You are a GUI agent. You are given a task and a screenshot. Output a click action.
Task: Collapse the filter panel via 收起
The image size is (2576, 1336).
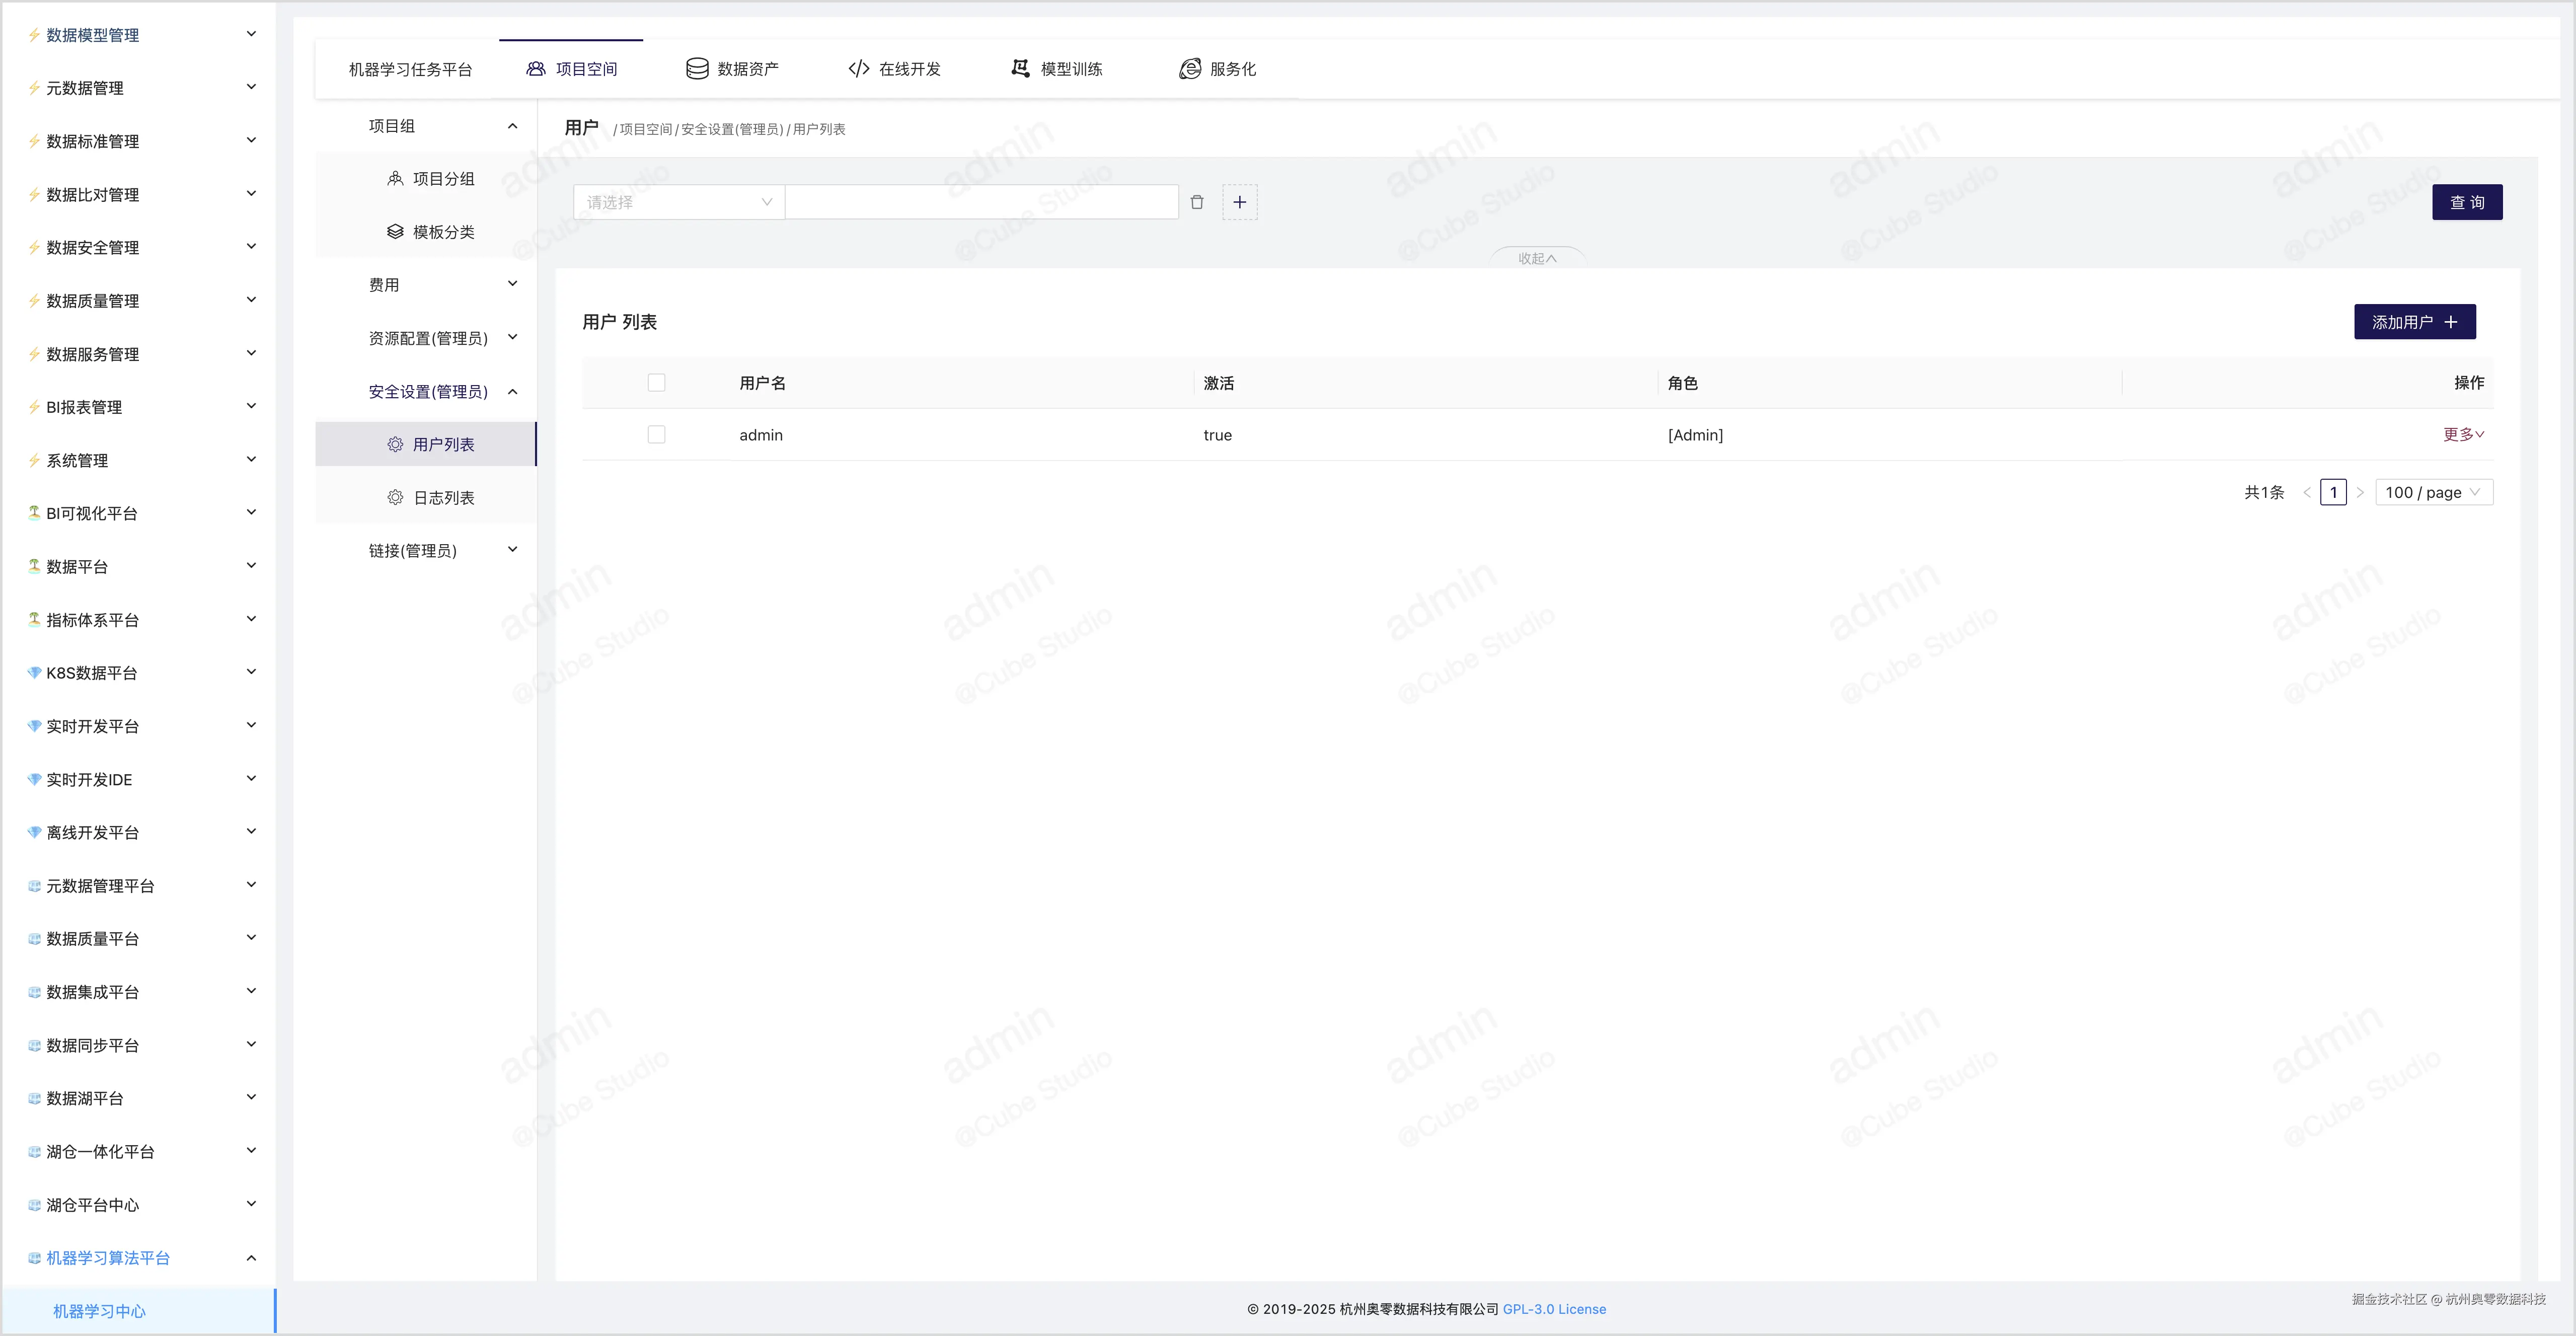click(x=1537, y=258)
